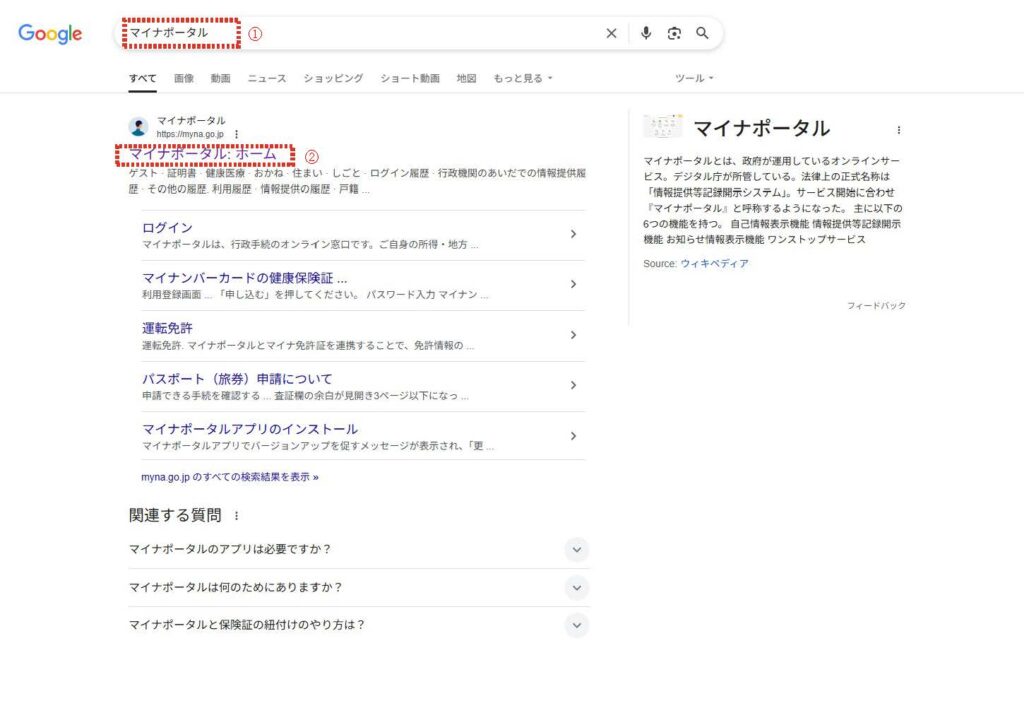Open マイナンバーカードの健康保険証 sitelink

tap(244, 278)
